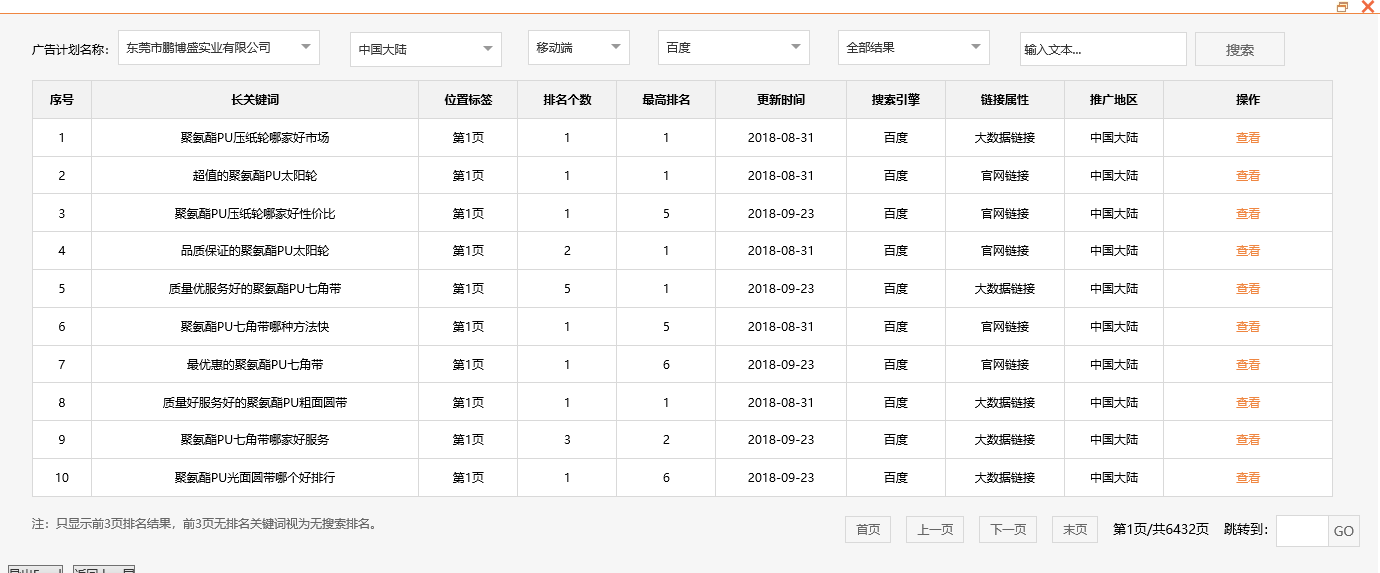This screenshot has width=1380, height=573.
Task: Click 查看 for 质量优服务好的聚氨酯PU七角带
Action: click(1248, 289)
